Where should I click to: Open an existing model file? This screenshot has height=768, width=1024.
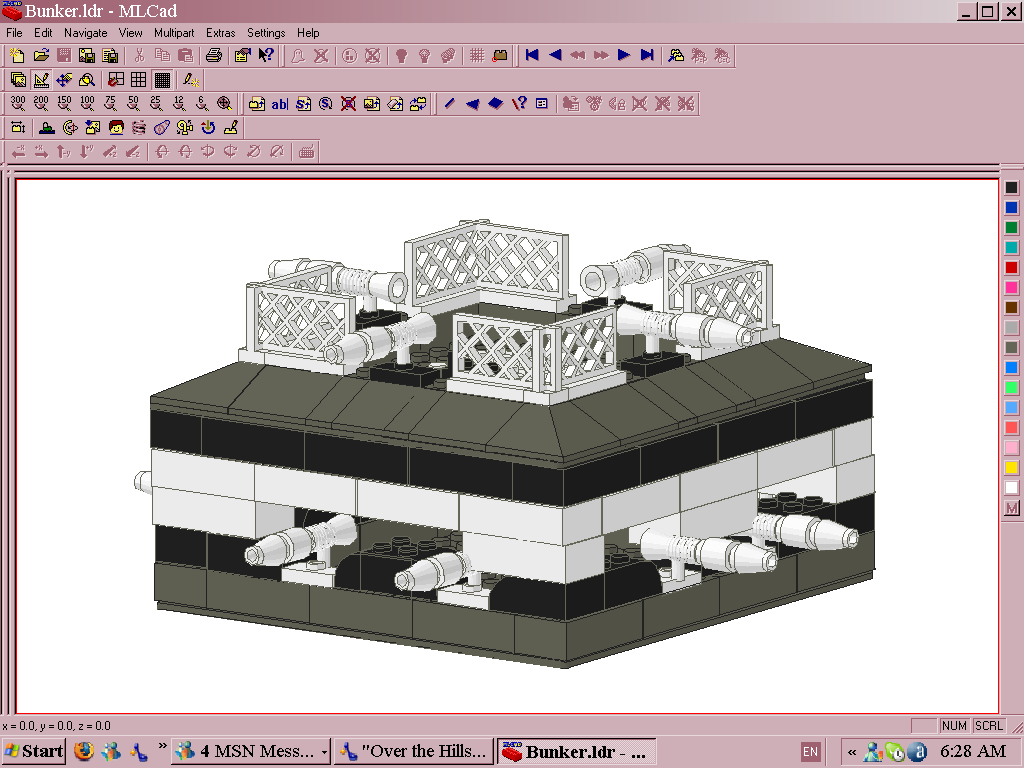click(41, 56)
